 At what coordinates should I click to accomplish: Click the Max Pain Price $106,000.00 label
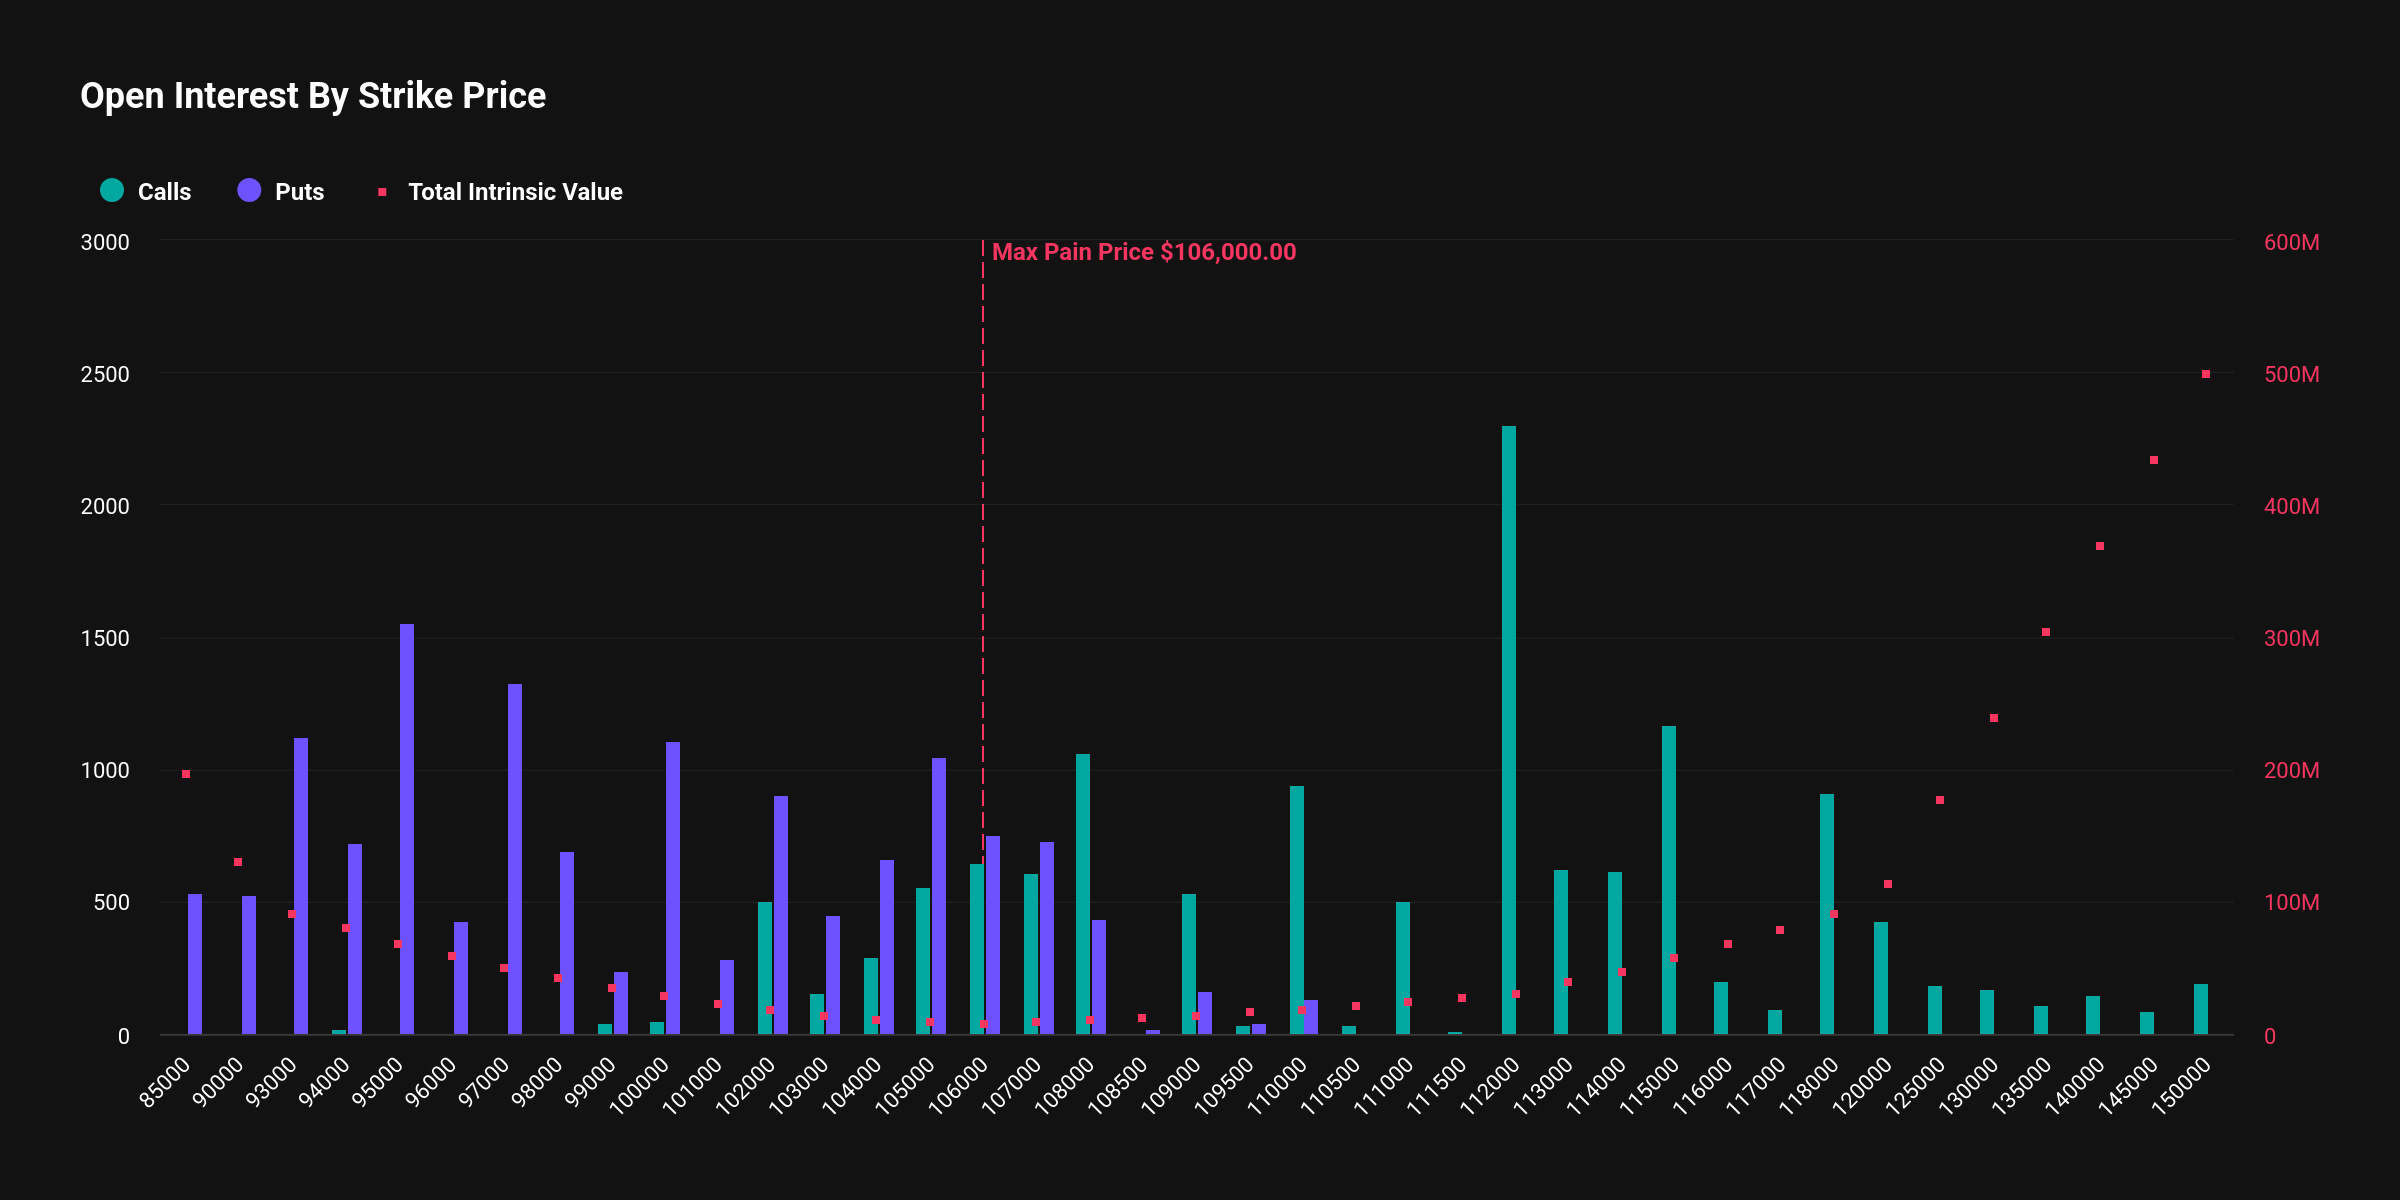(x=1144, y=252)
